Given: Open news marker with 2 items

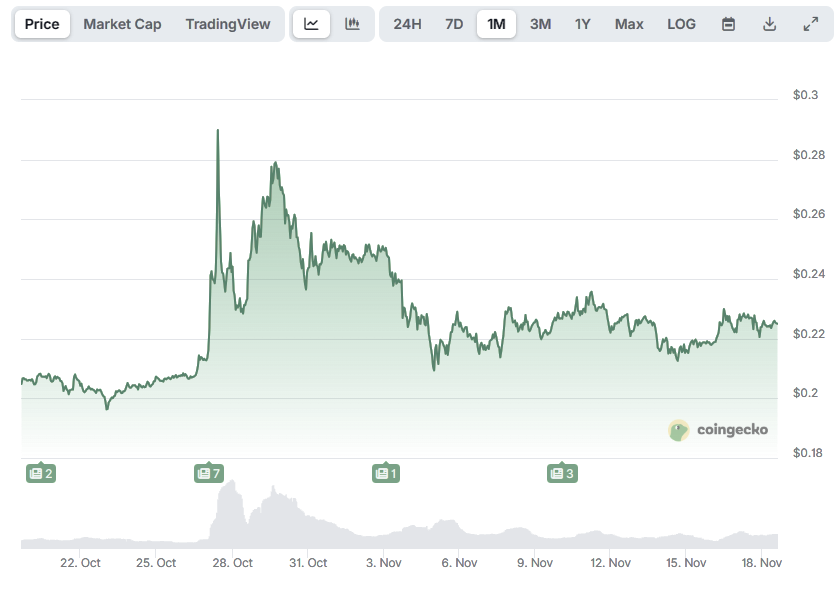Looking at the screenshot, I should (x=41, y=473).
